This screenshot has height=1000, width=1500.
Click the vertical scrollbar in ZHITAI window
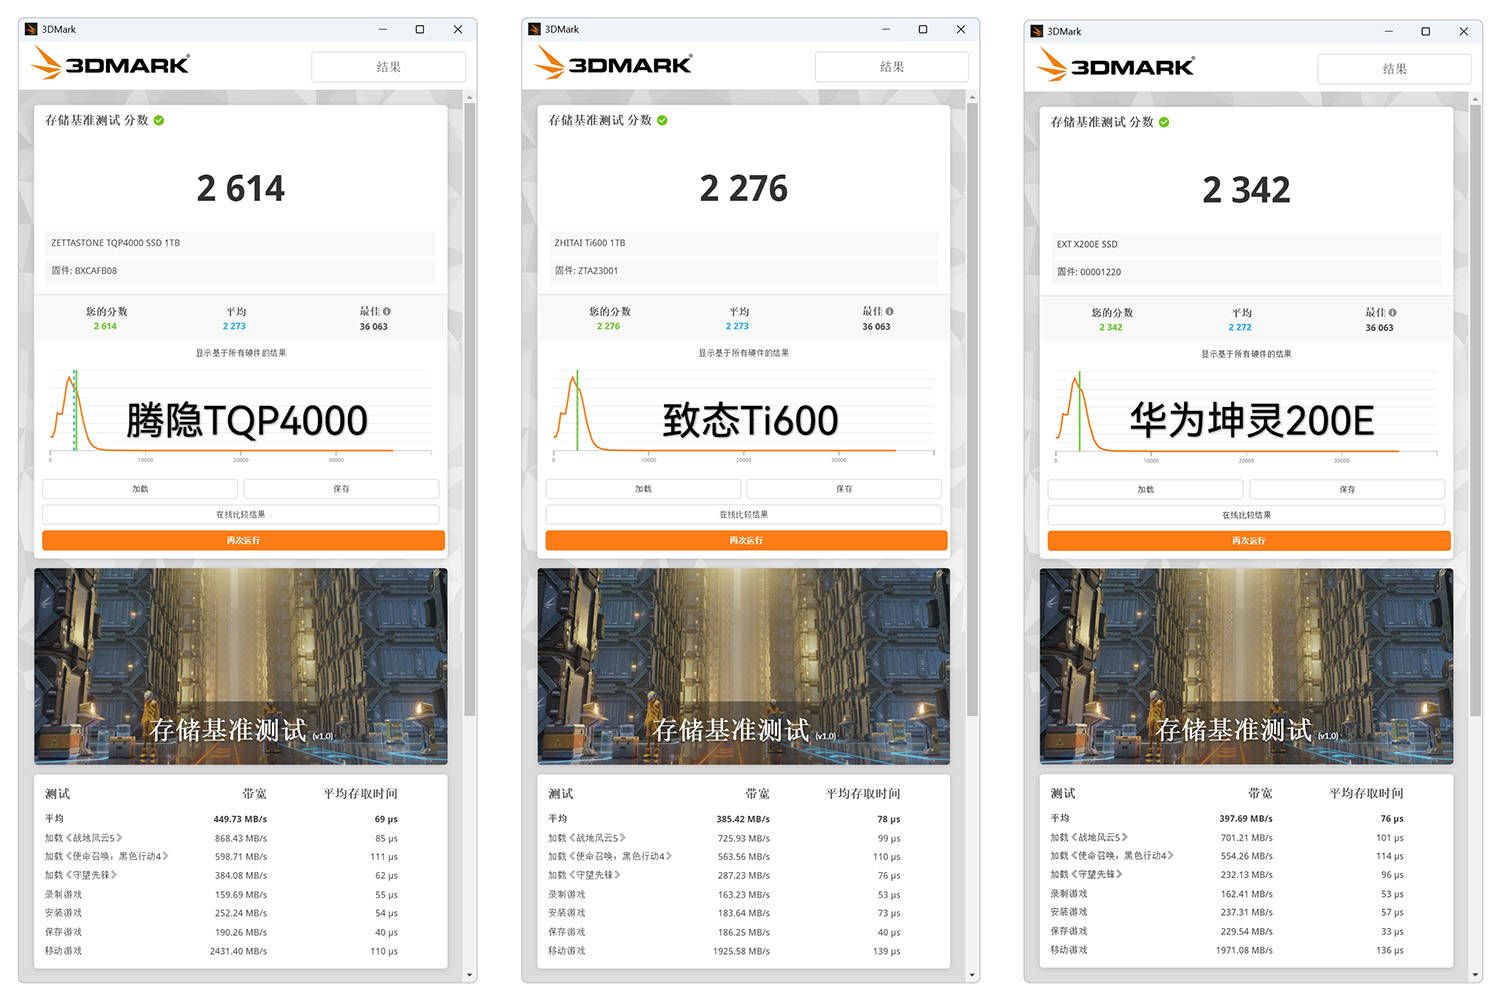(x=973, y=410)
